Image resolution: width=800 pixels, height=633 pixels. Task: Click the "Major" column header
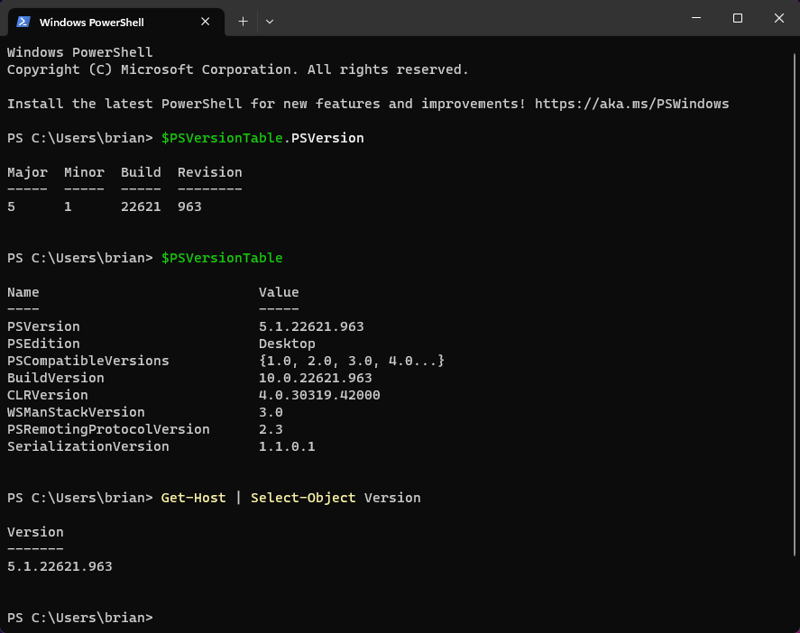pos(28,172)
